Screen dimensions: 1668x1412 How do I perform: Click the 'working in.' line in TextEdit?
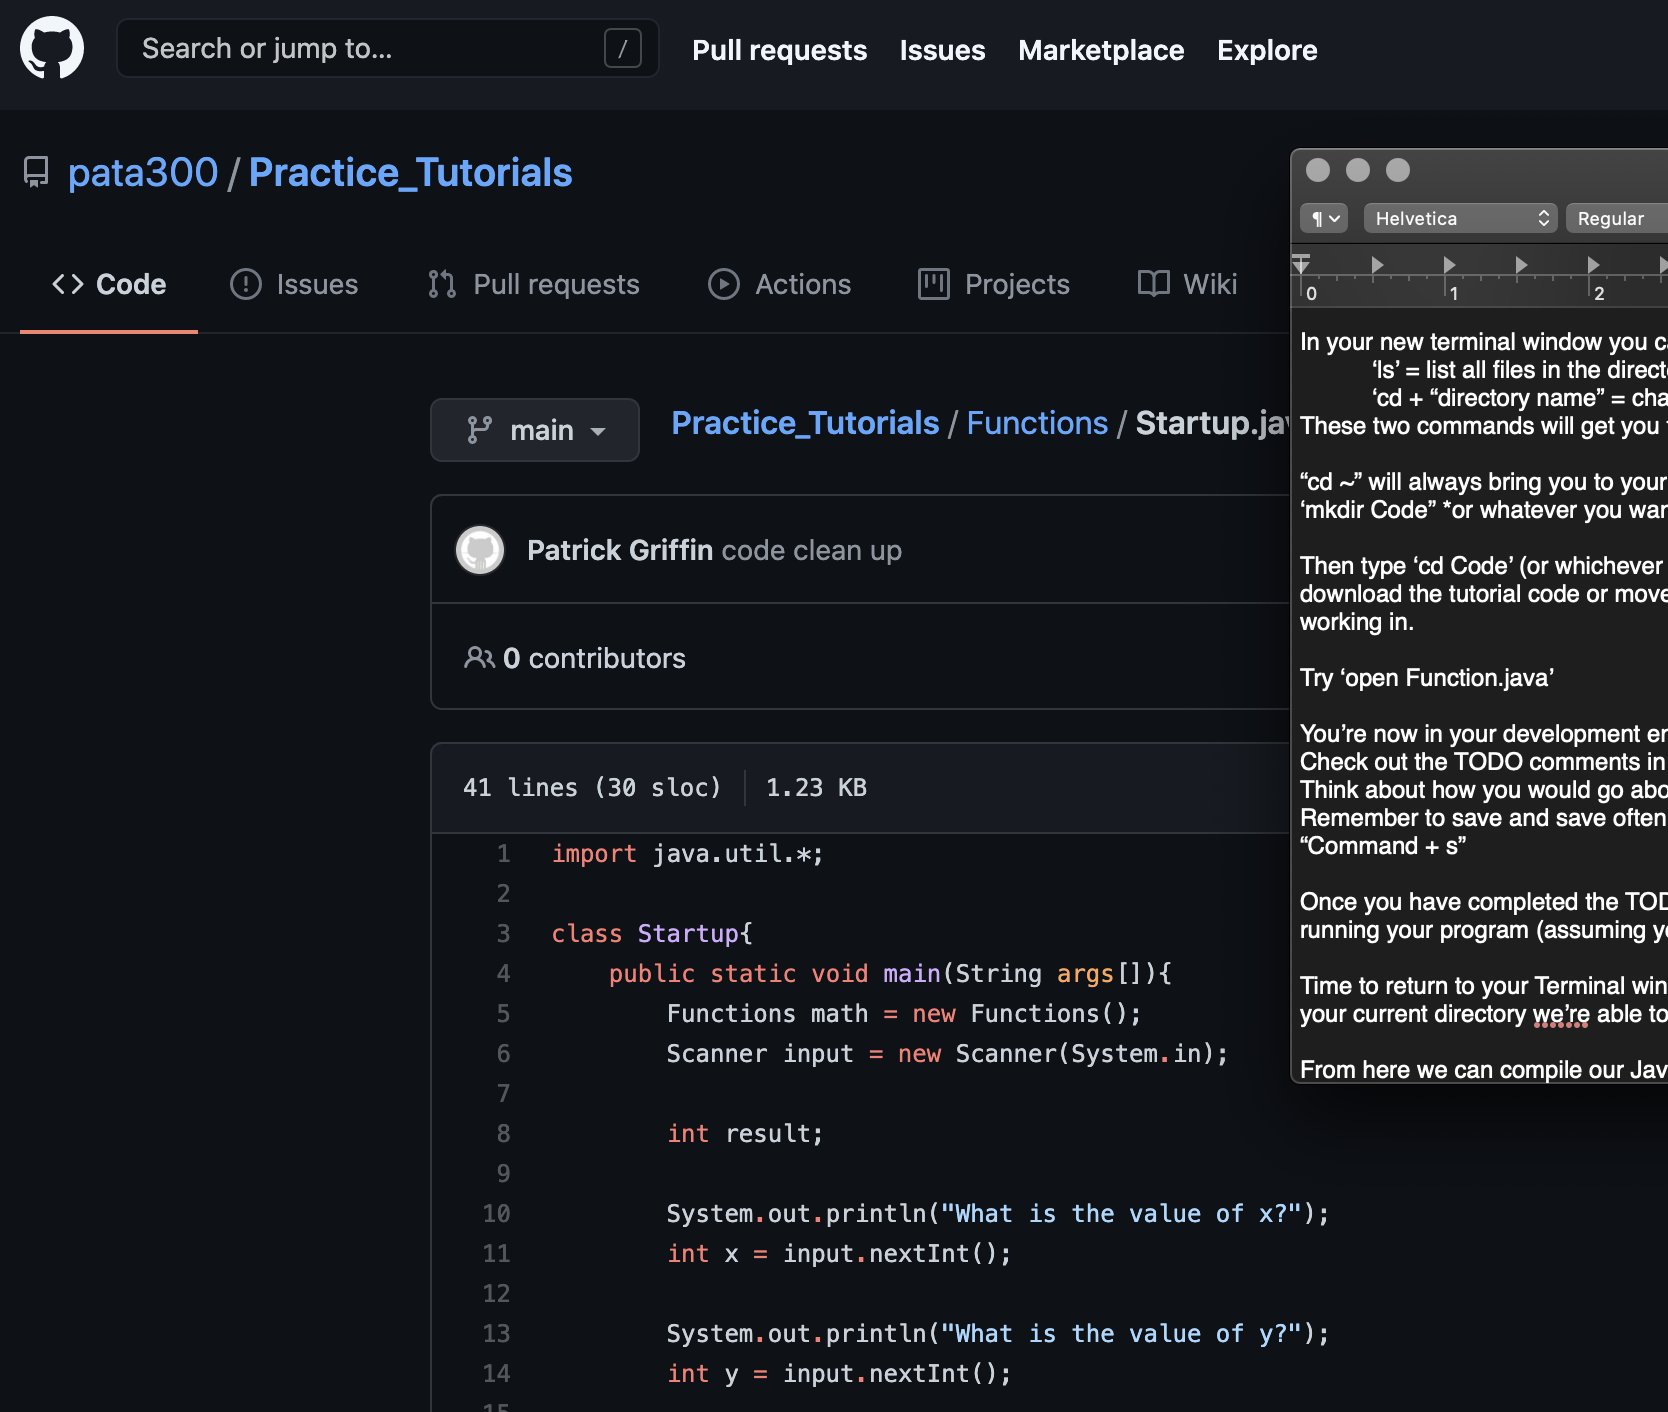[x=1357, y=622]
